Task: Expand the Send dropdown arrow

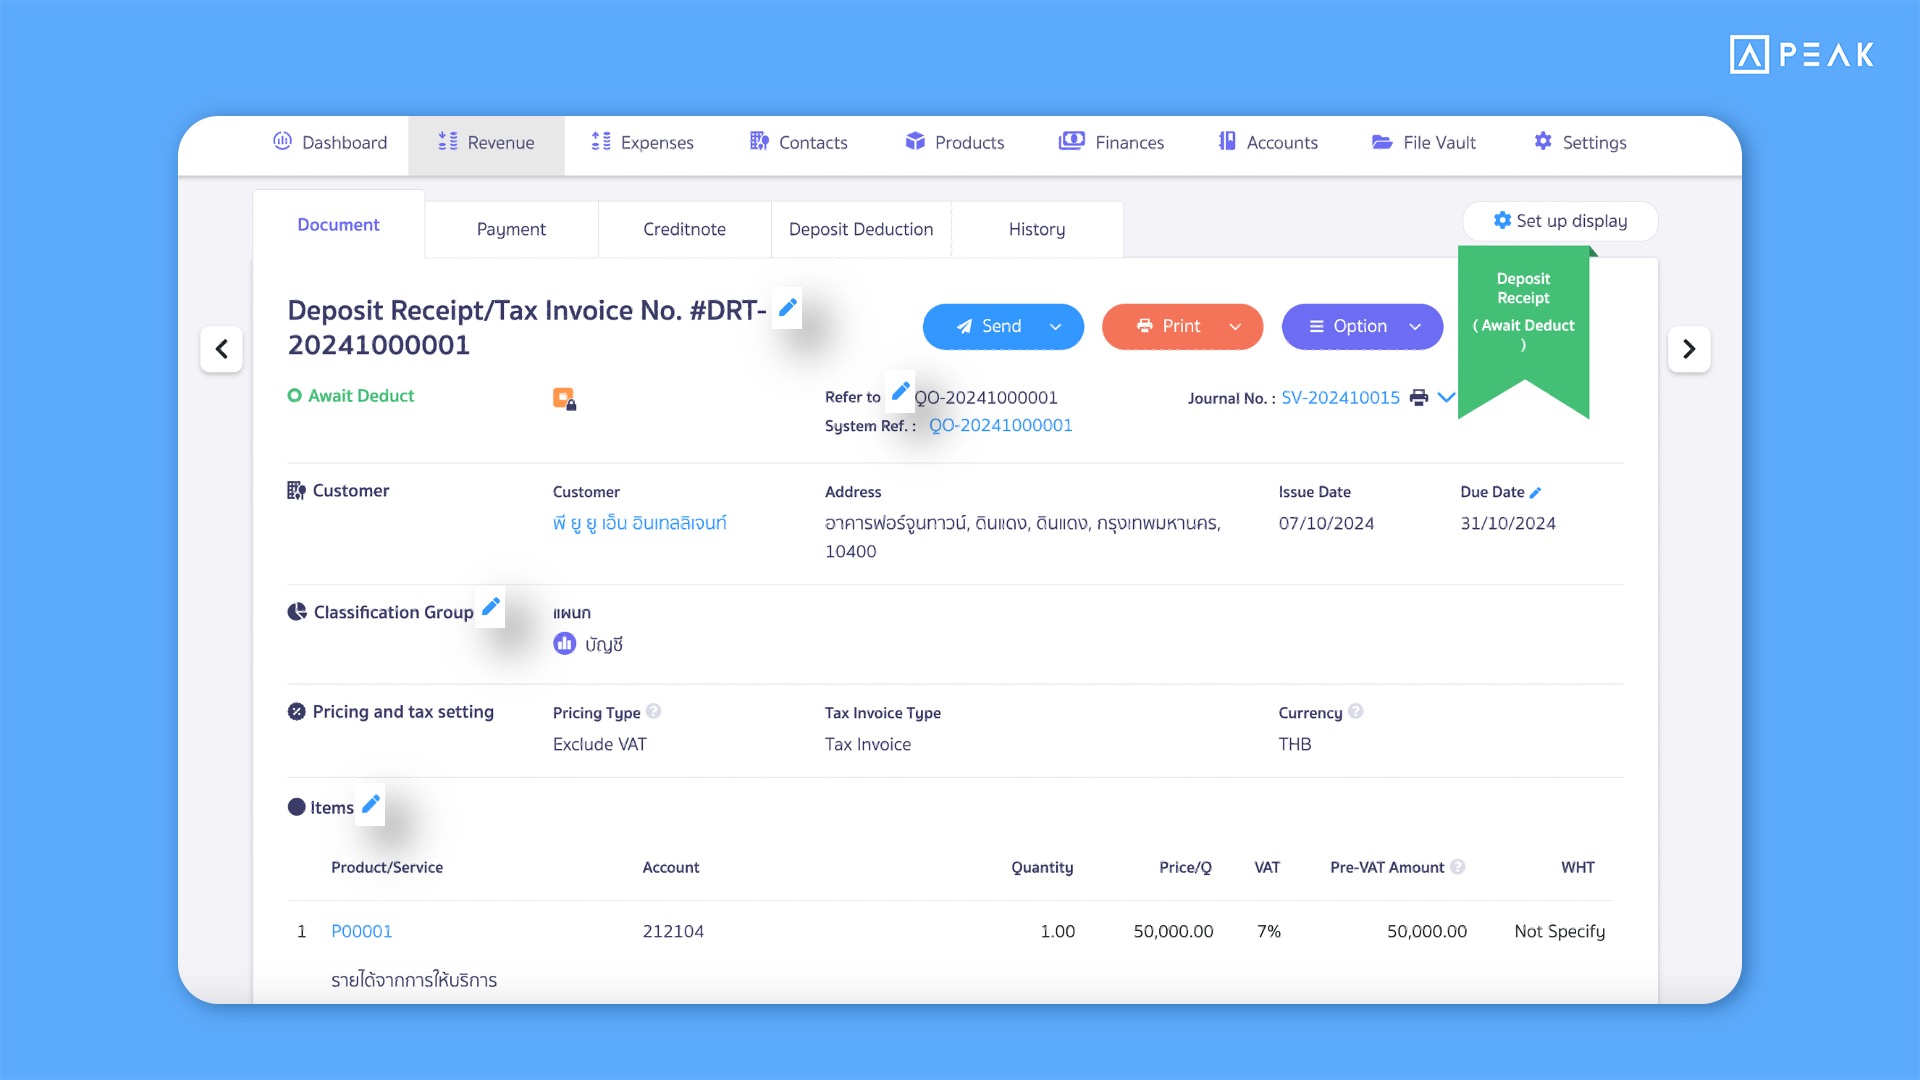Action: point(1055,327)
